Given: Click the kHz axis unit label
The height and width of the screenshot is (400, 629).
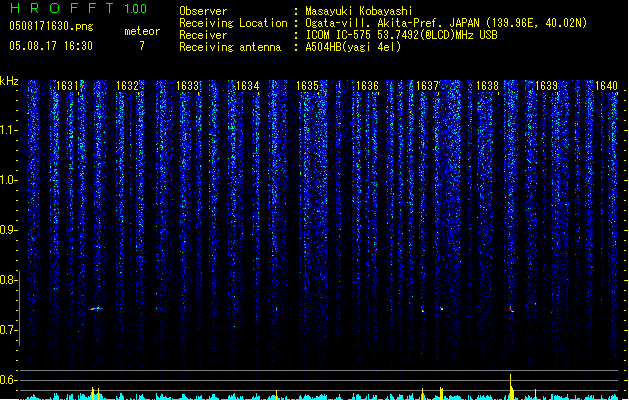Looking at the screenshot, I should pos(9,81).
